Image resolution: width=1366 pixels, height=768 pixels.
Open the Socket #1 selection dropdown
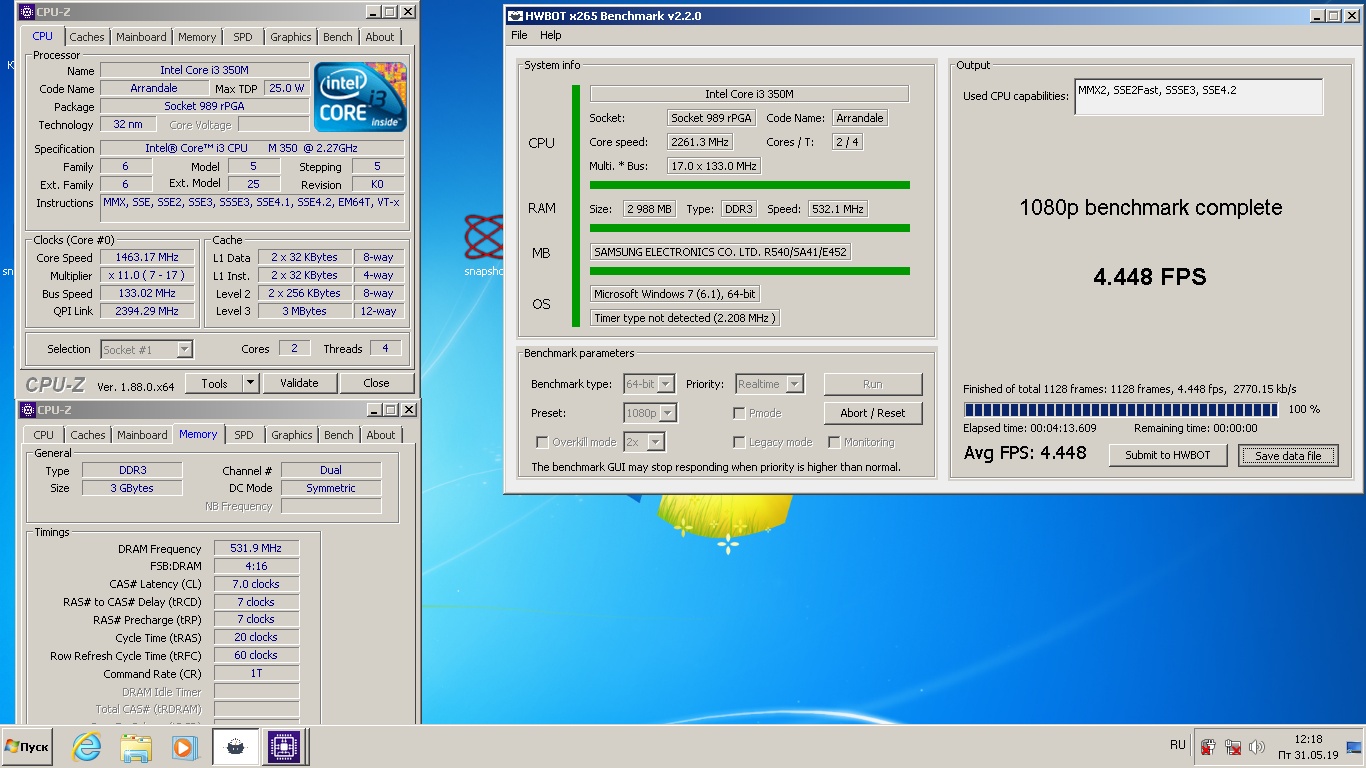click(147, 350)
